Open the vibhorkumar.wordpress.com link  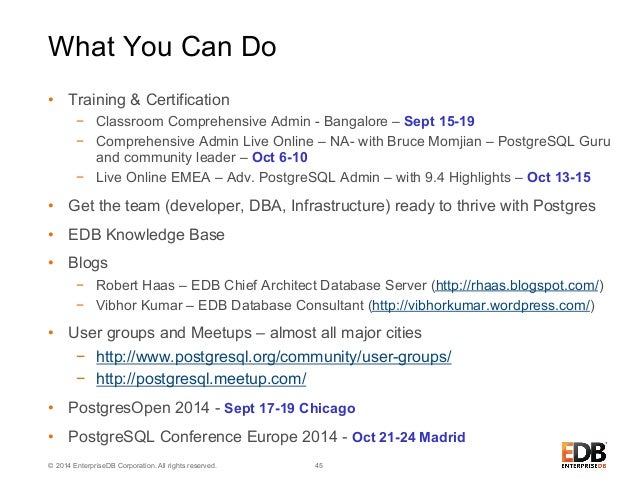pos(481,305)
